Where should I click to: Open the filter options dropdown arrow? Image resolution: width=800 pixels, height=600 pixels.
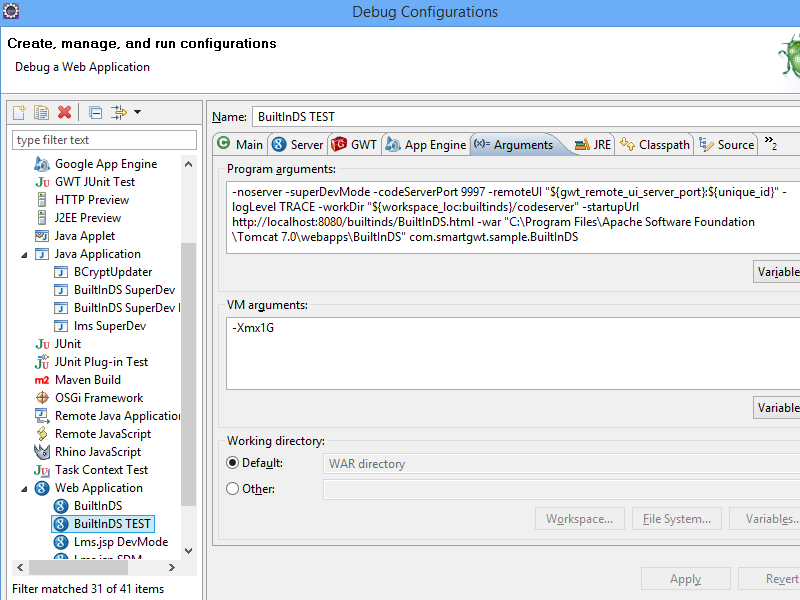(137, 112)
